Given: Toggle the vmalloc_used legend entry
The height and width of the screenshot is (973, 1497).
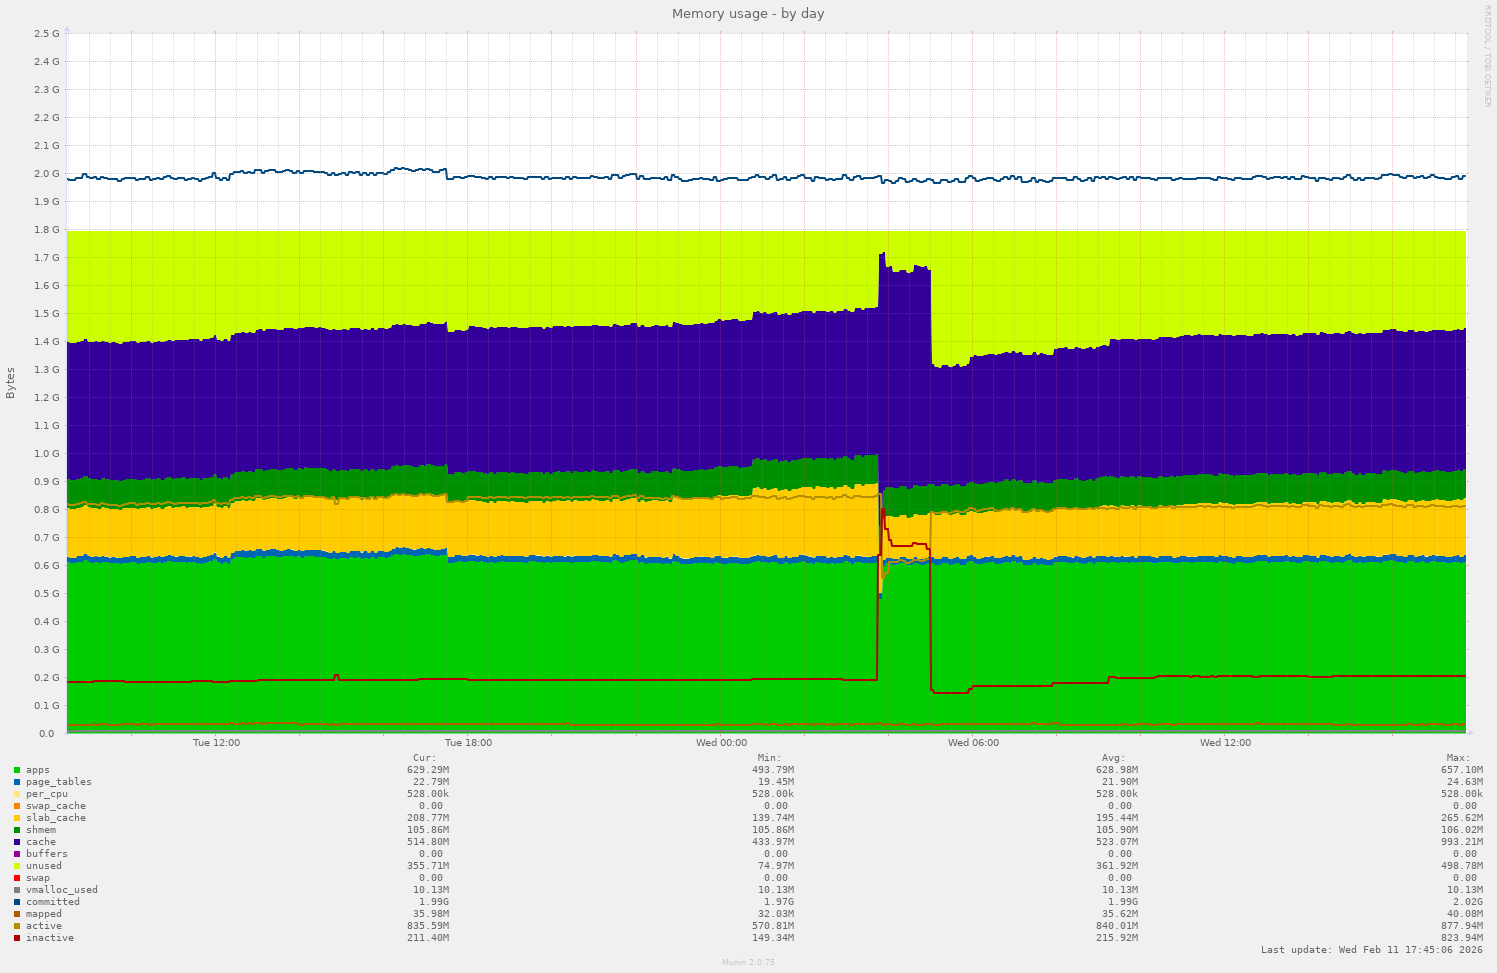Looking at the screenshot, I should (16, 889).
